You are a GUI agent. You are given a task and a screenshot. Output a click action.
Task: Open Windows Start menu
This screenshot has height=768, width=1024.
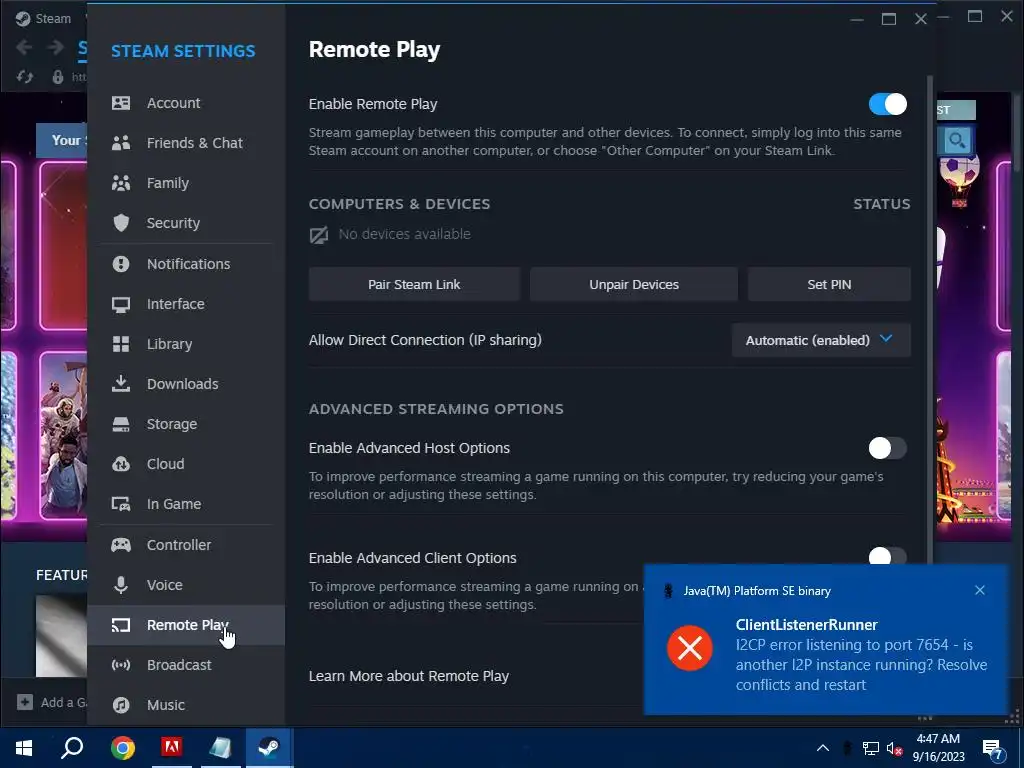24,748
